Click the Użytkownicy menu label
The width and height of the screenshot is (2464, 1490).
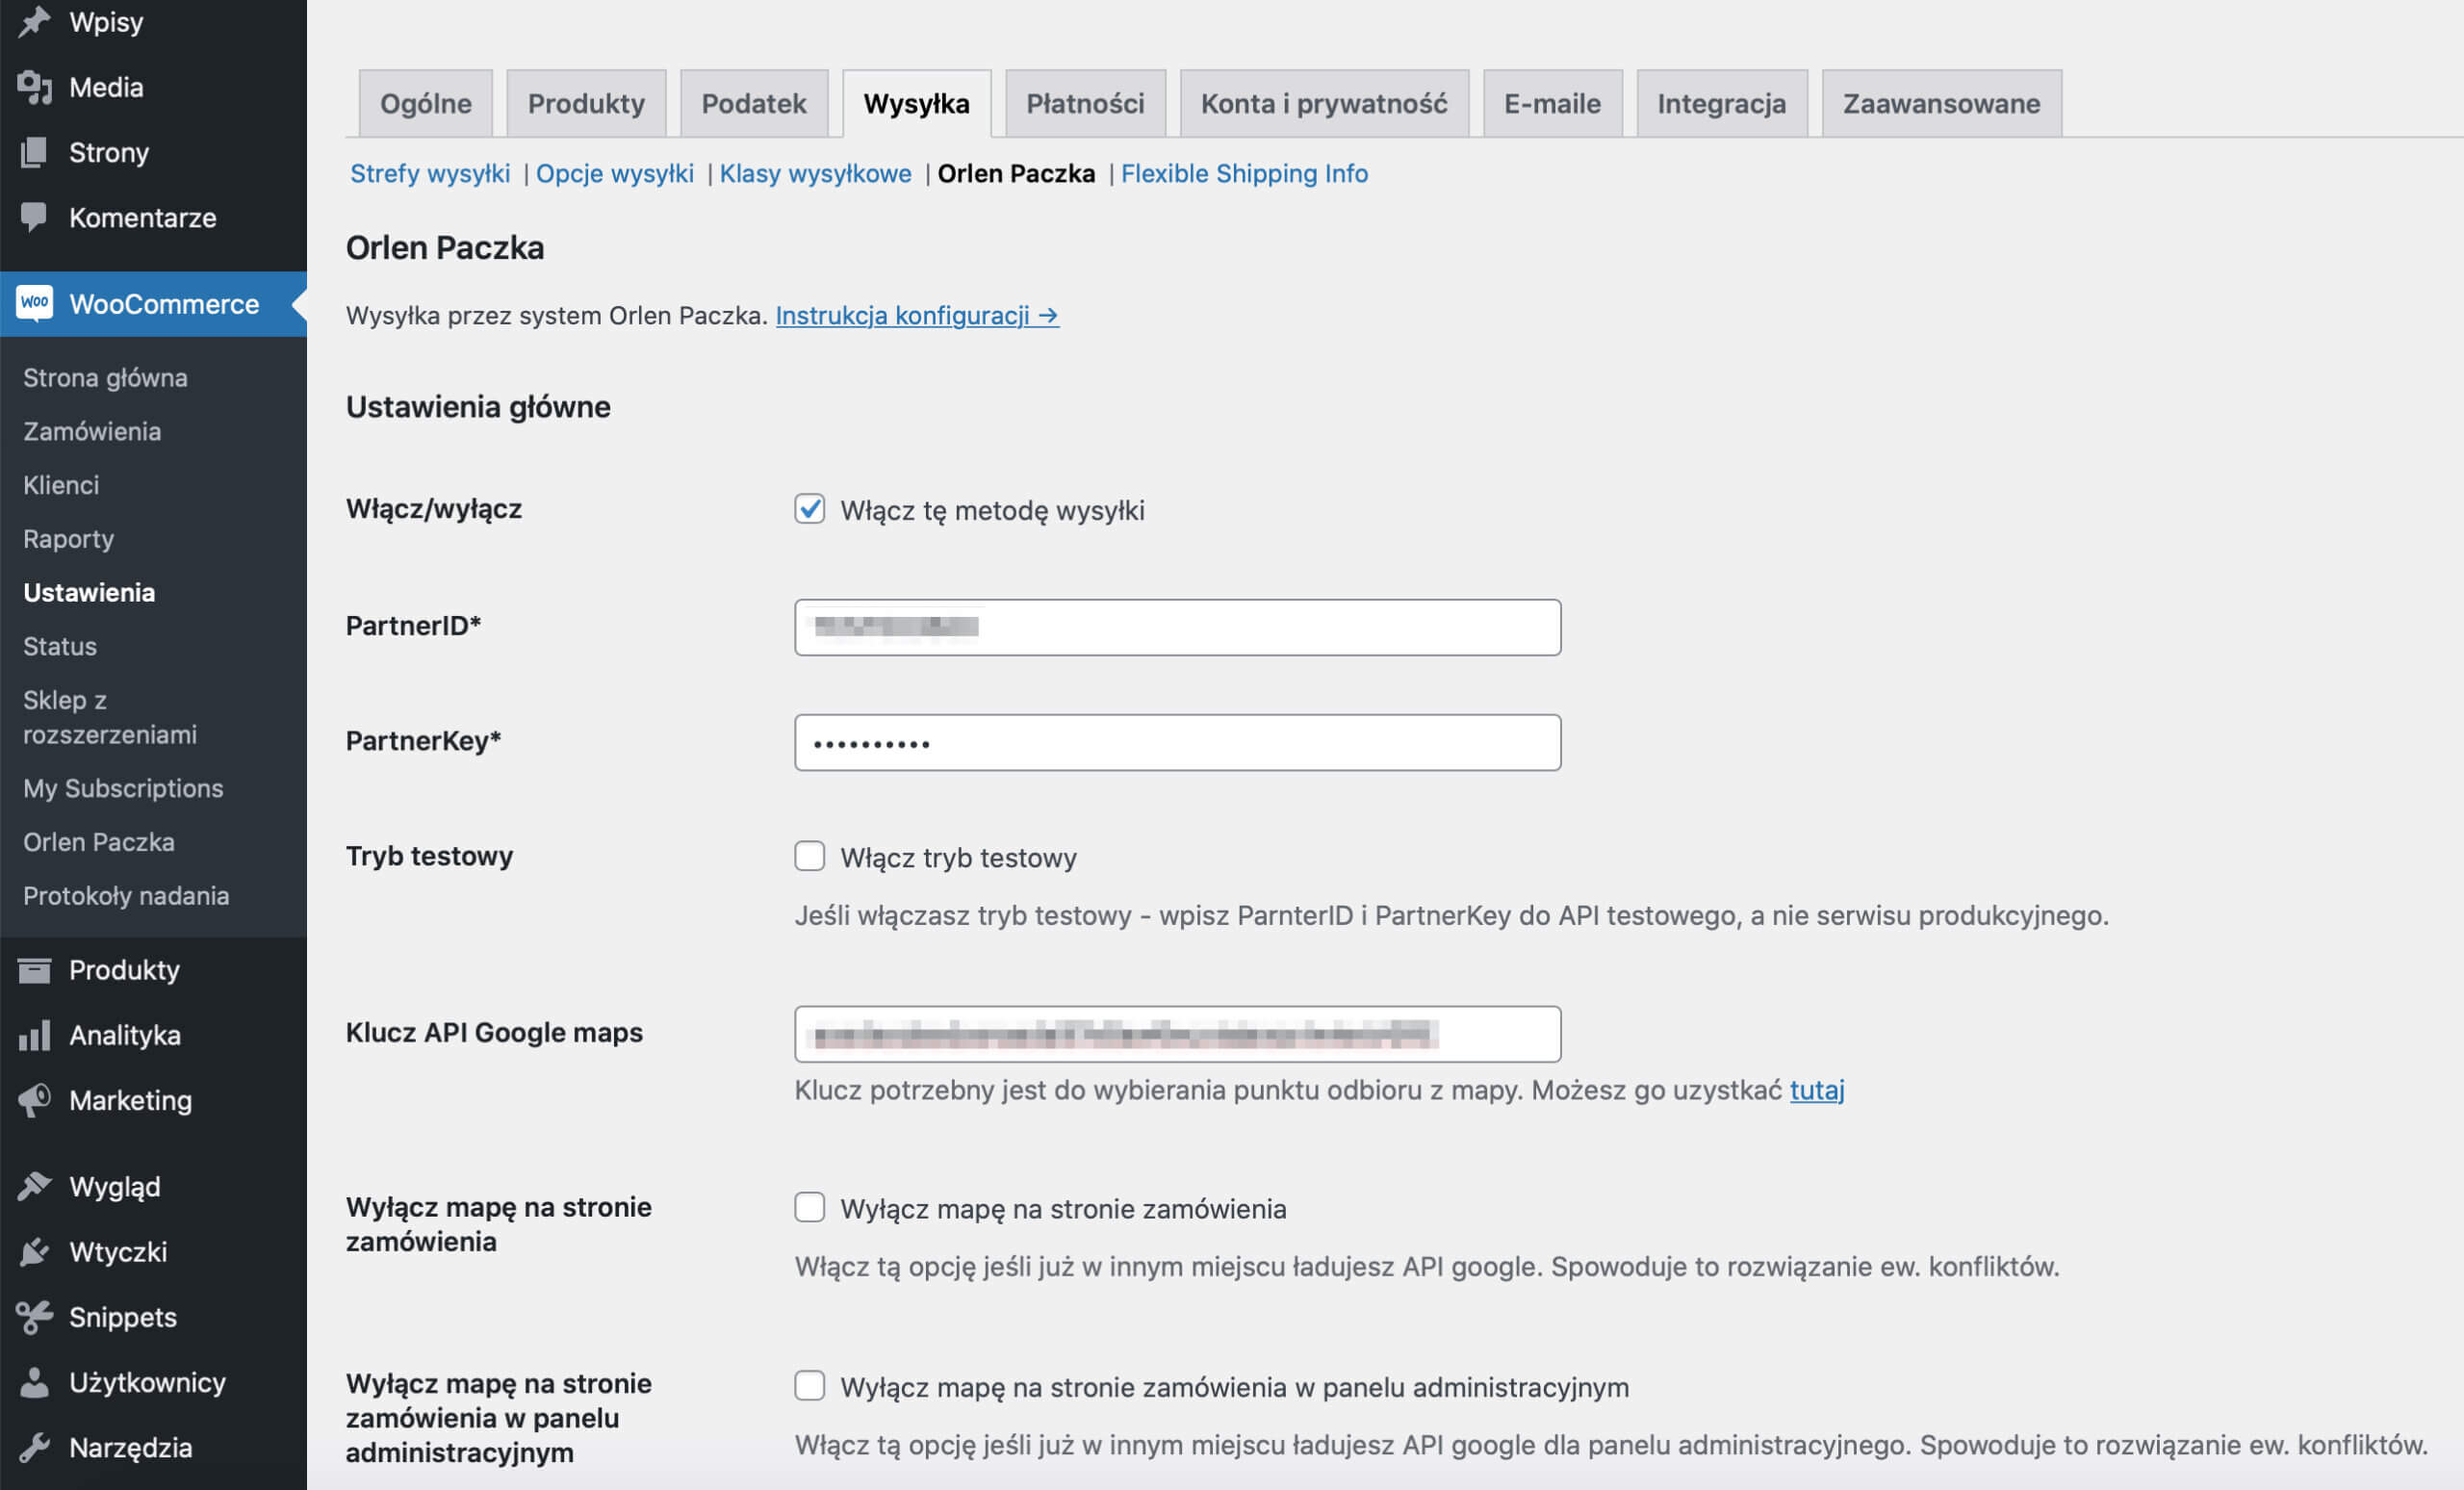click(148, 1382)
